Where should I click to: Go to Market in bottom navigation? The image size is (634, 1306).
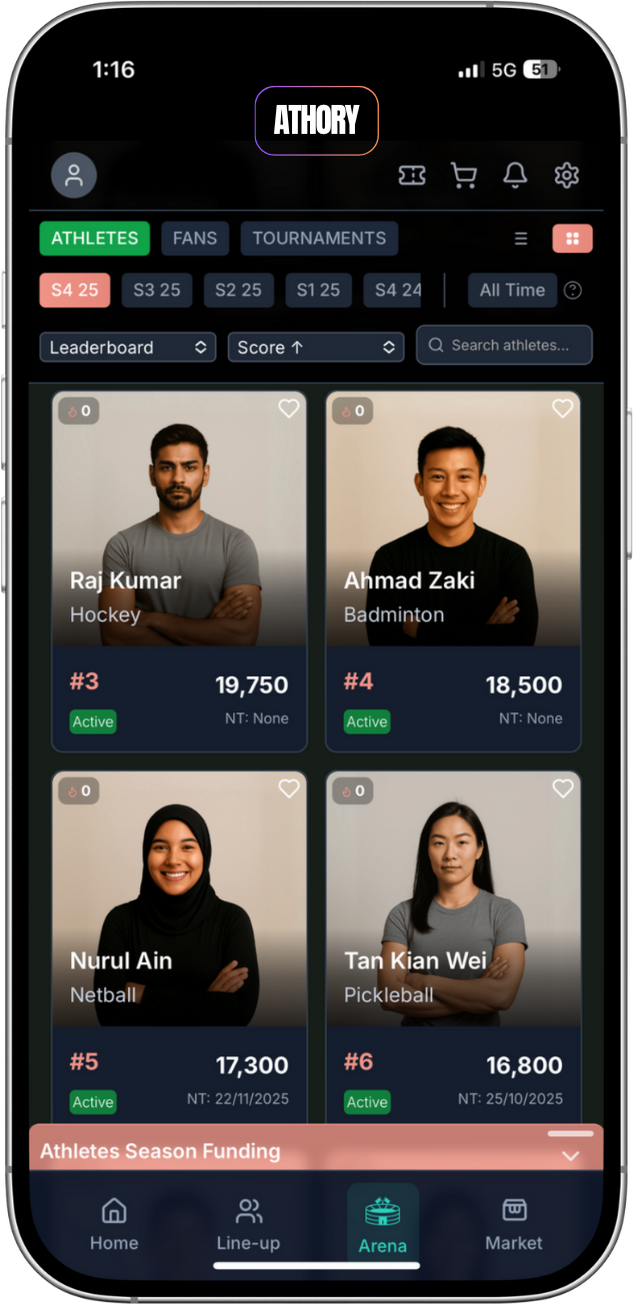click(x=514, y=1225)
